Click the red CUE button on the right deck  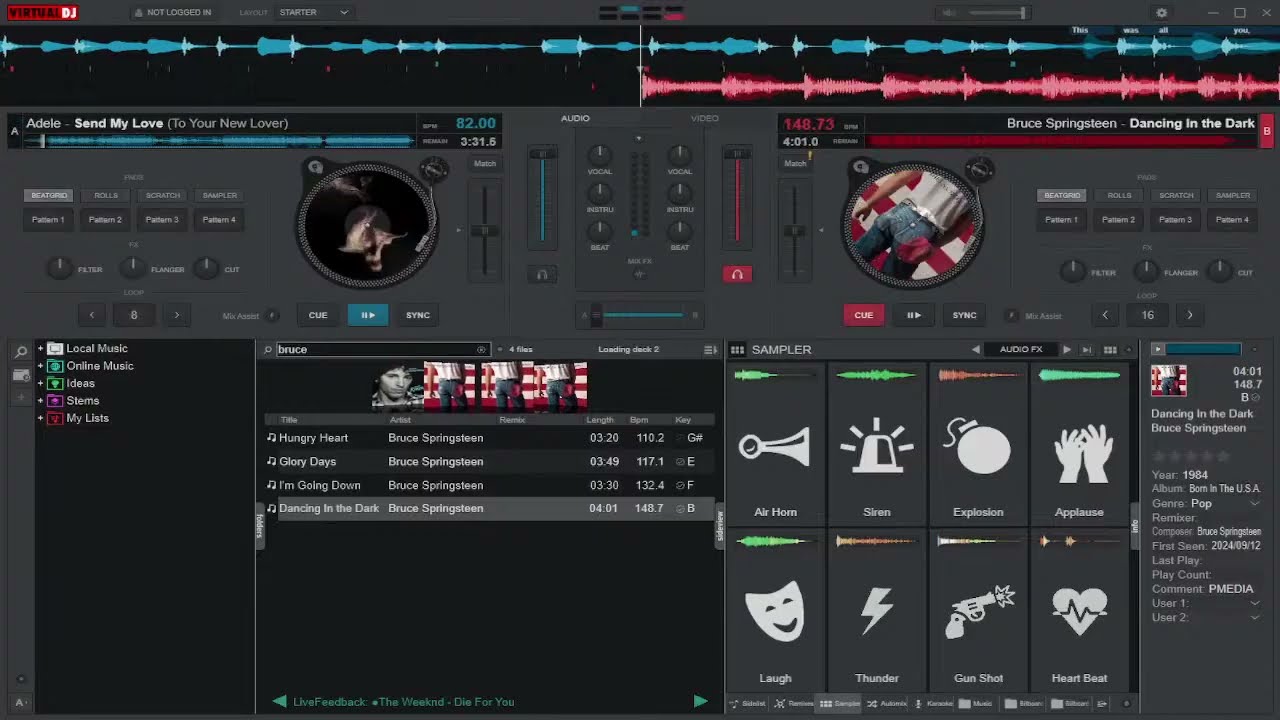click(864, 315)
